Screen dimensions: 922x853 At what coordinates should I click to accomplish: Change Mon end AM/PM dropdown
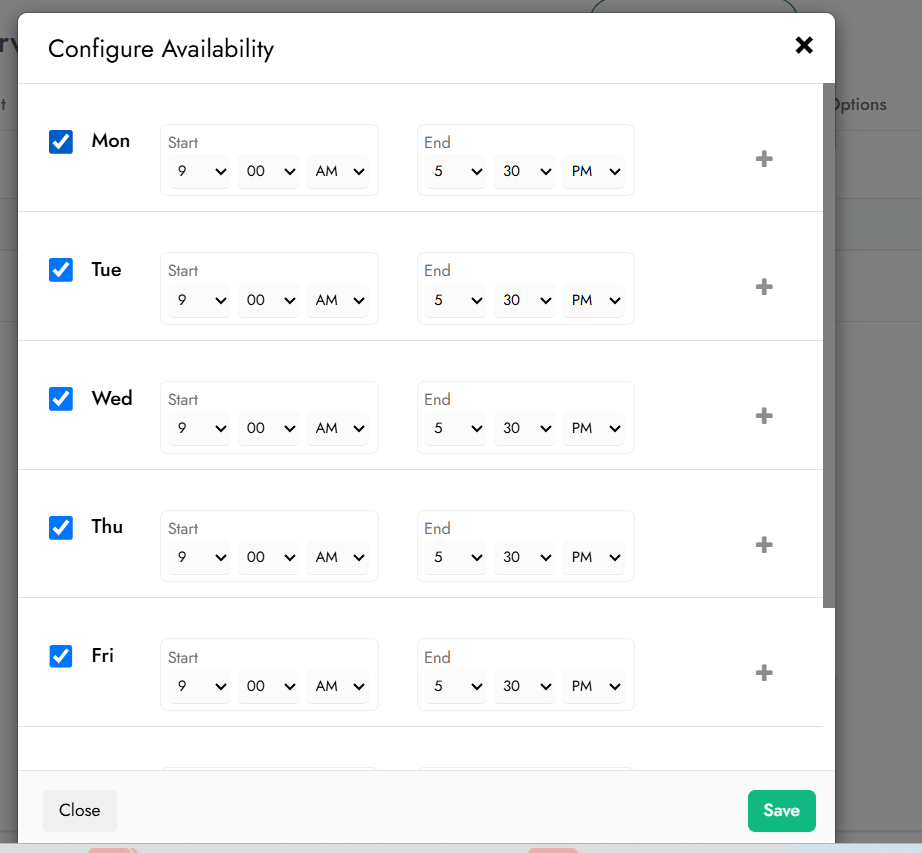click(593, 171)
